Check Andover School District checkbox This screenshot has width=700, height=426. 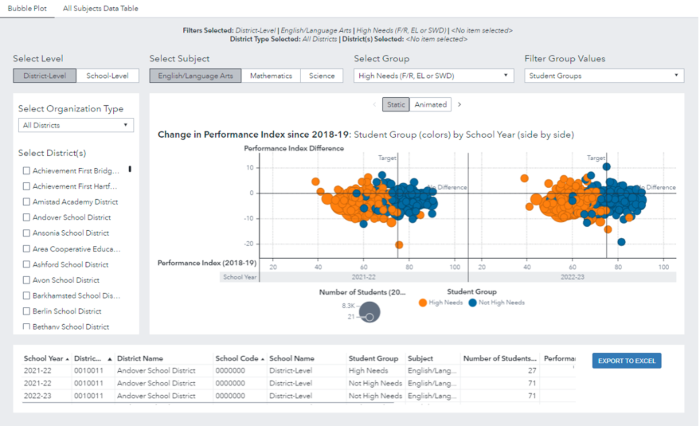click(26, 217)
